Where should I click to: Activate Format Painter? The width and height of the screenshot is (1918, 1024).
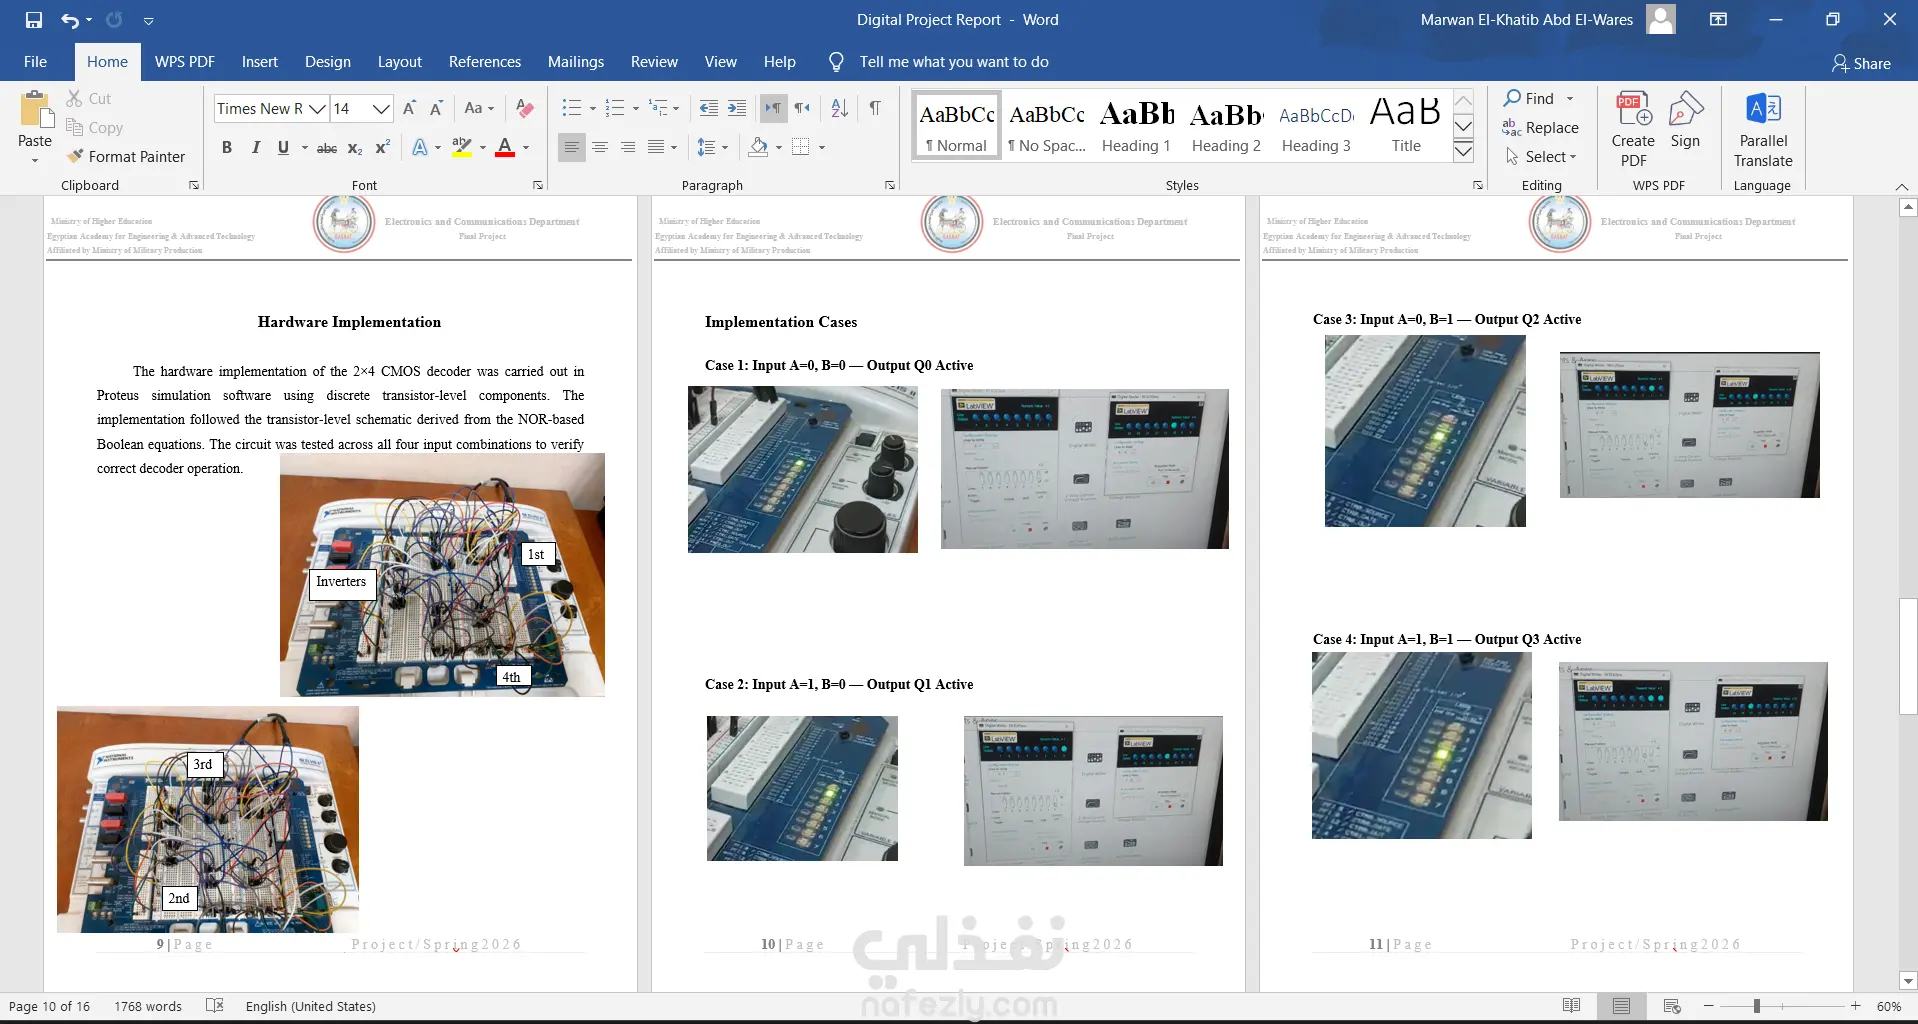coord(126,157)
